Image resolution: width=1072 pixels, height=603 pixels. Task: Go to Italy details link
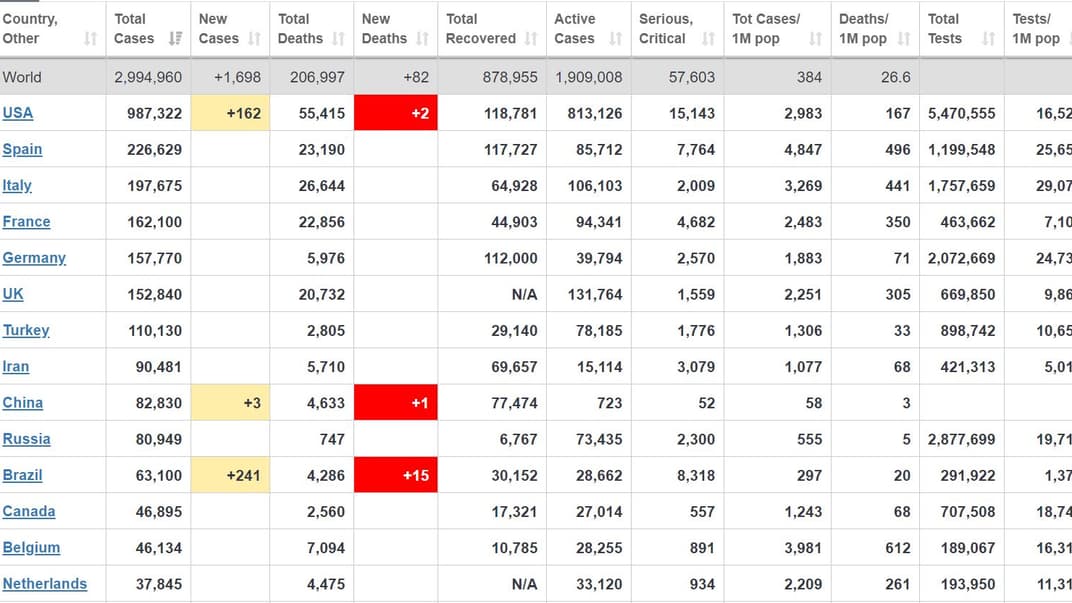pyautogui.click(x=17, y=185)
